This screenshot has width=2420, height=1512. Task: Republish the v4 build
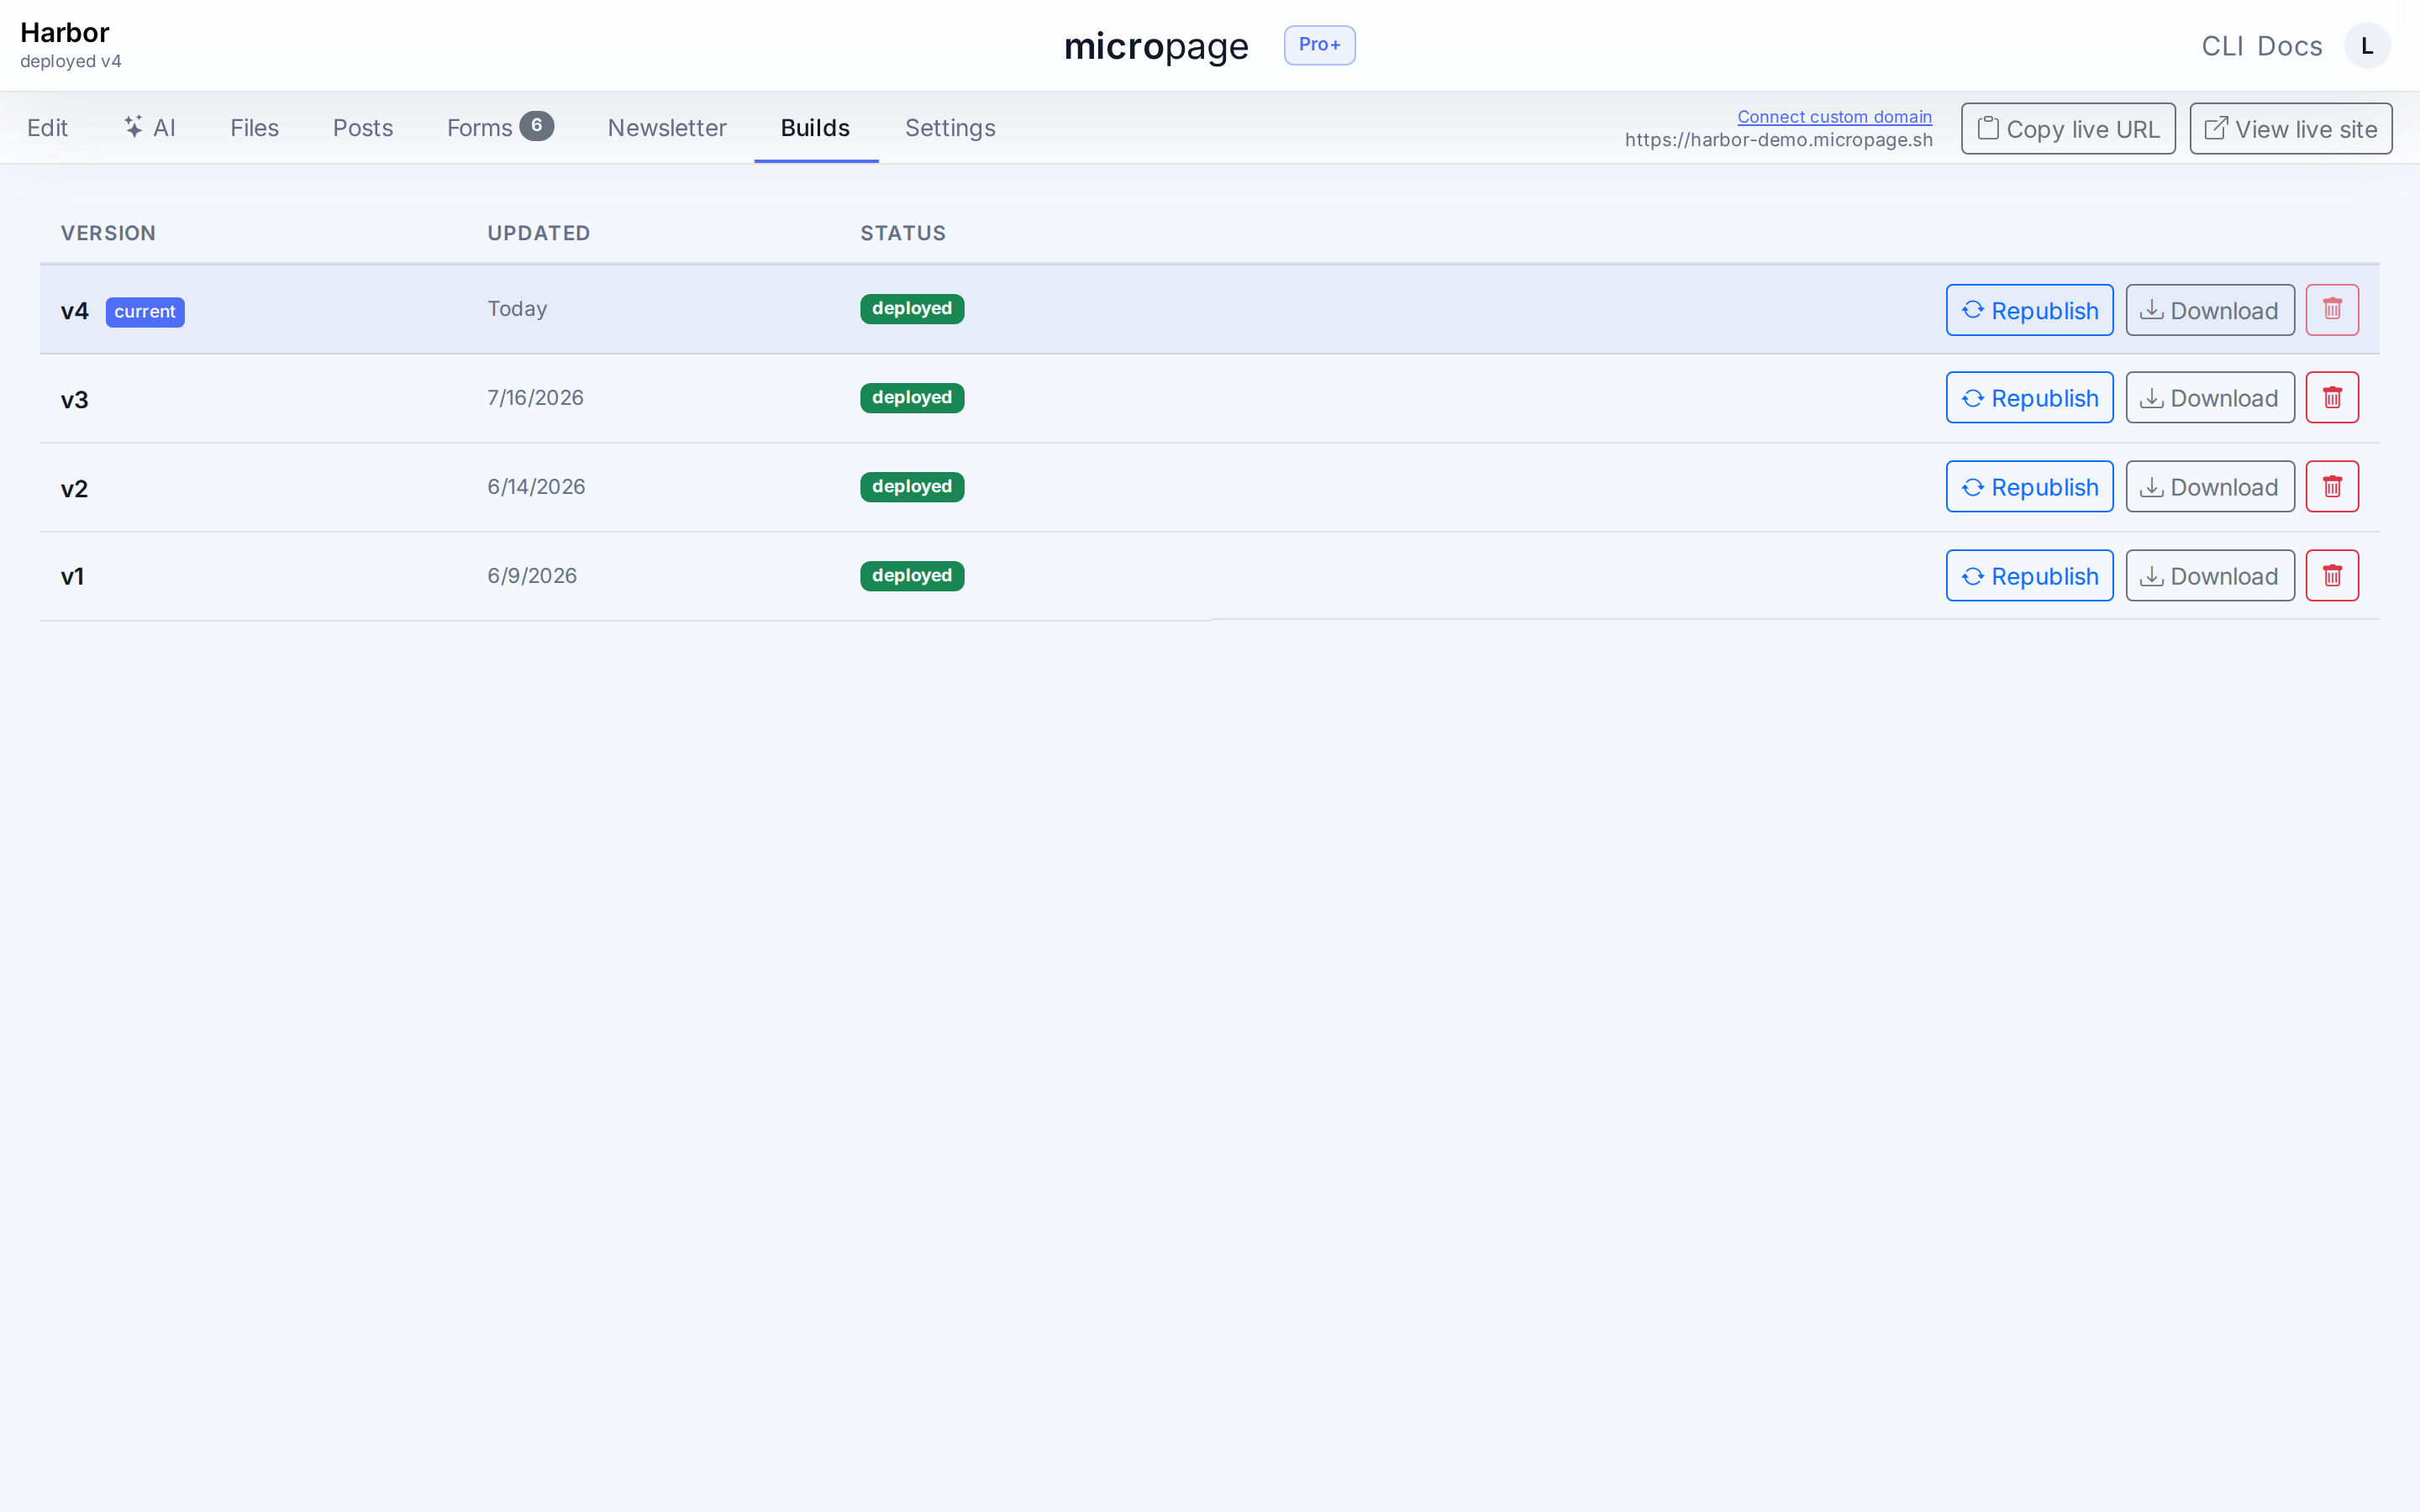(x=2029, y=310)
